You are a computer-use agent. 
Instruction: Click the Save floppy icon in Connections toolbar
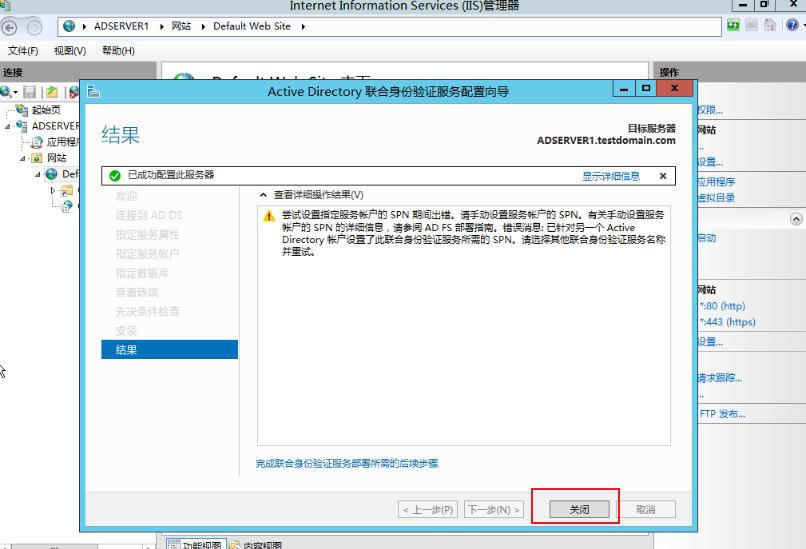click(x=29, y=92)
